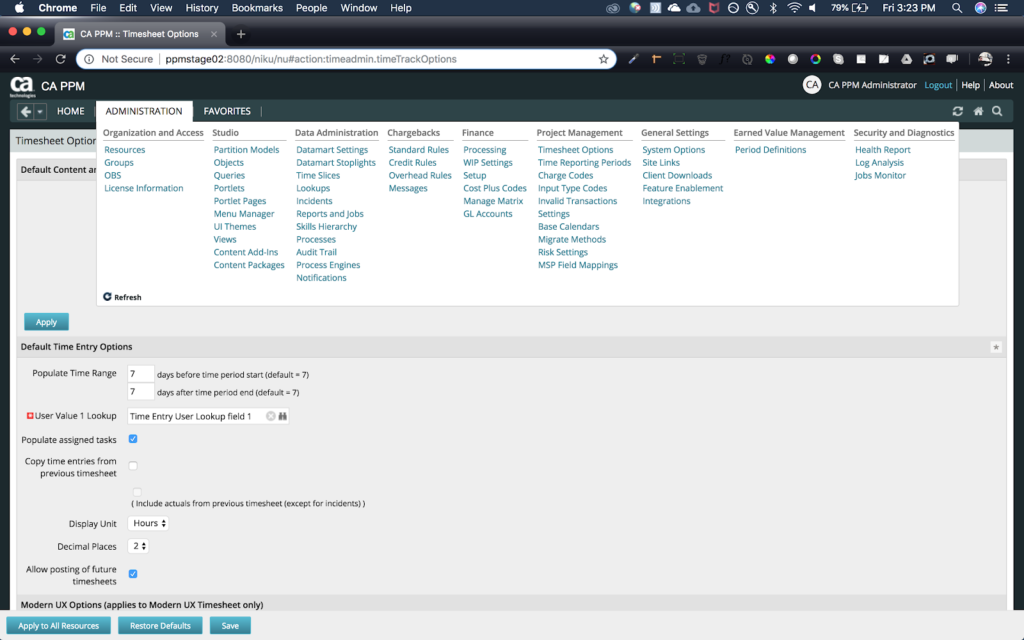Image resolution: width=1024 pixels, height=640 pixels.
Task: Enable Copy time entries from previous timesheet
Action: click(x=133, y=465)
